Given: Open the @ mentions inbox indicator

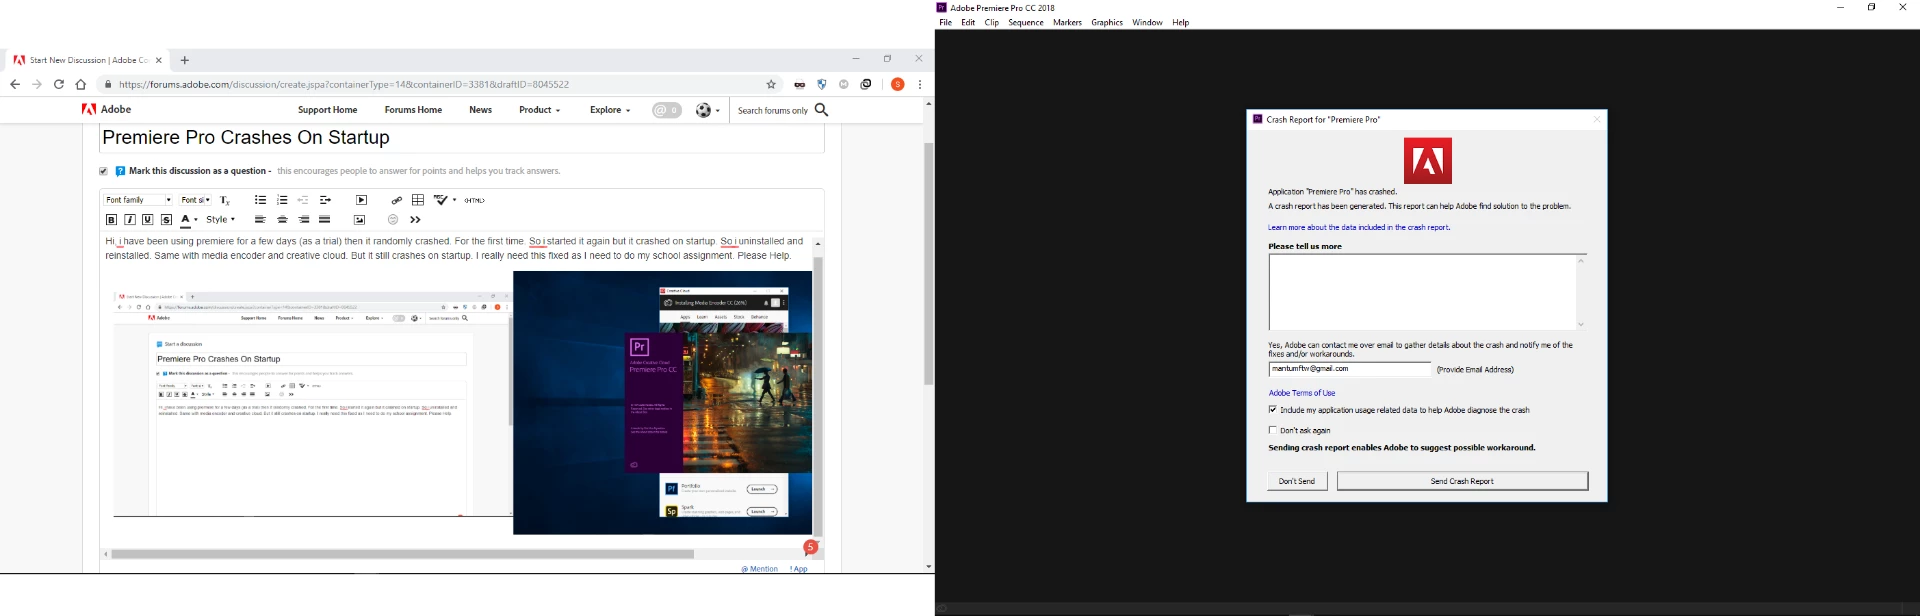Looking at the screenshot, I should tap(667, 110).
